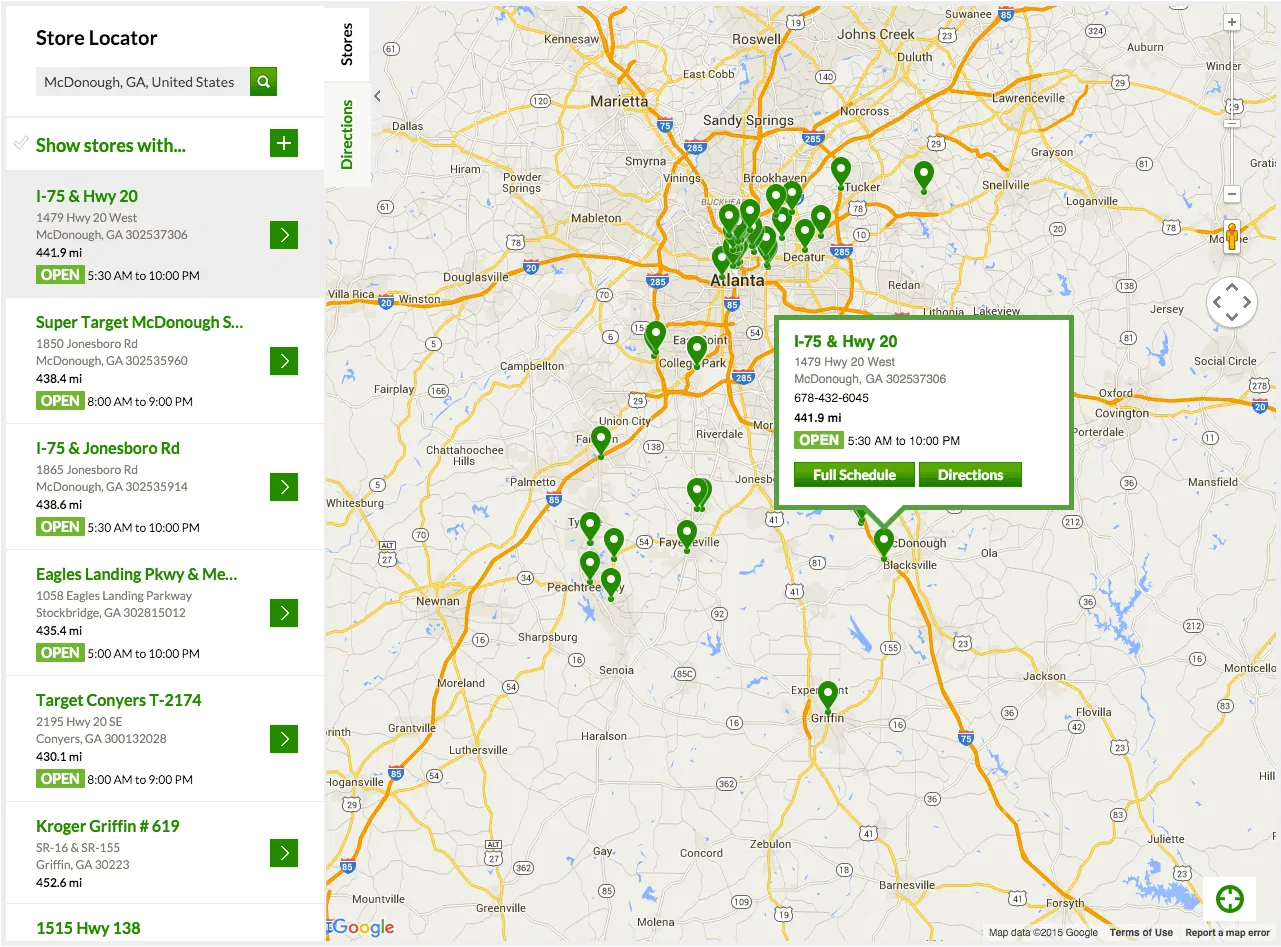Expand Show stores with filter options
Screen dimensions: 1281x947
coord(284,144)
